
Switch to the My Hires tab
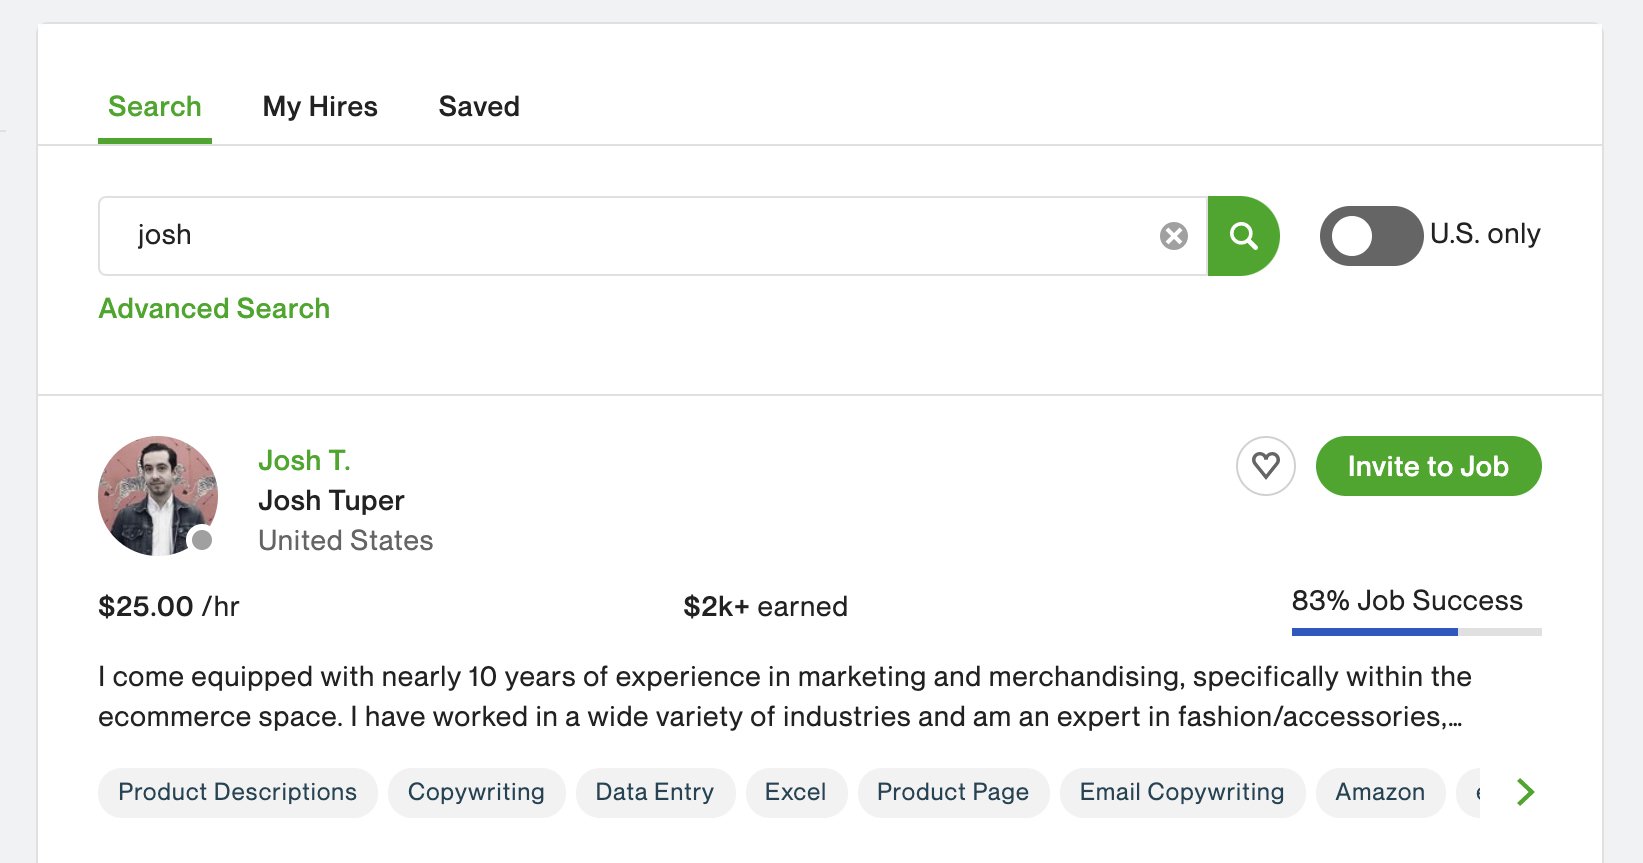pyautogui.click(x=319, y=106)
